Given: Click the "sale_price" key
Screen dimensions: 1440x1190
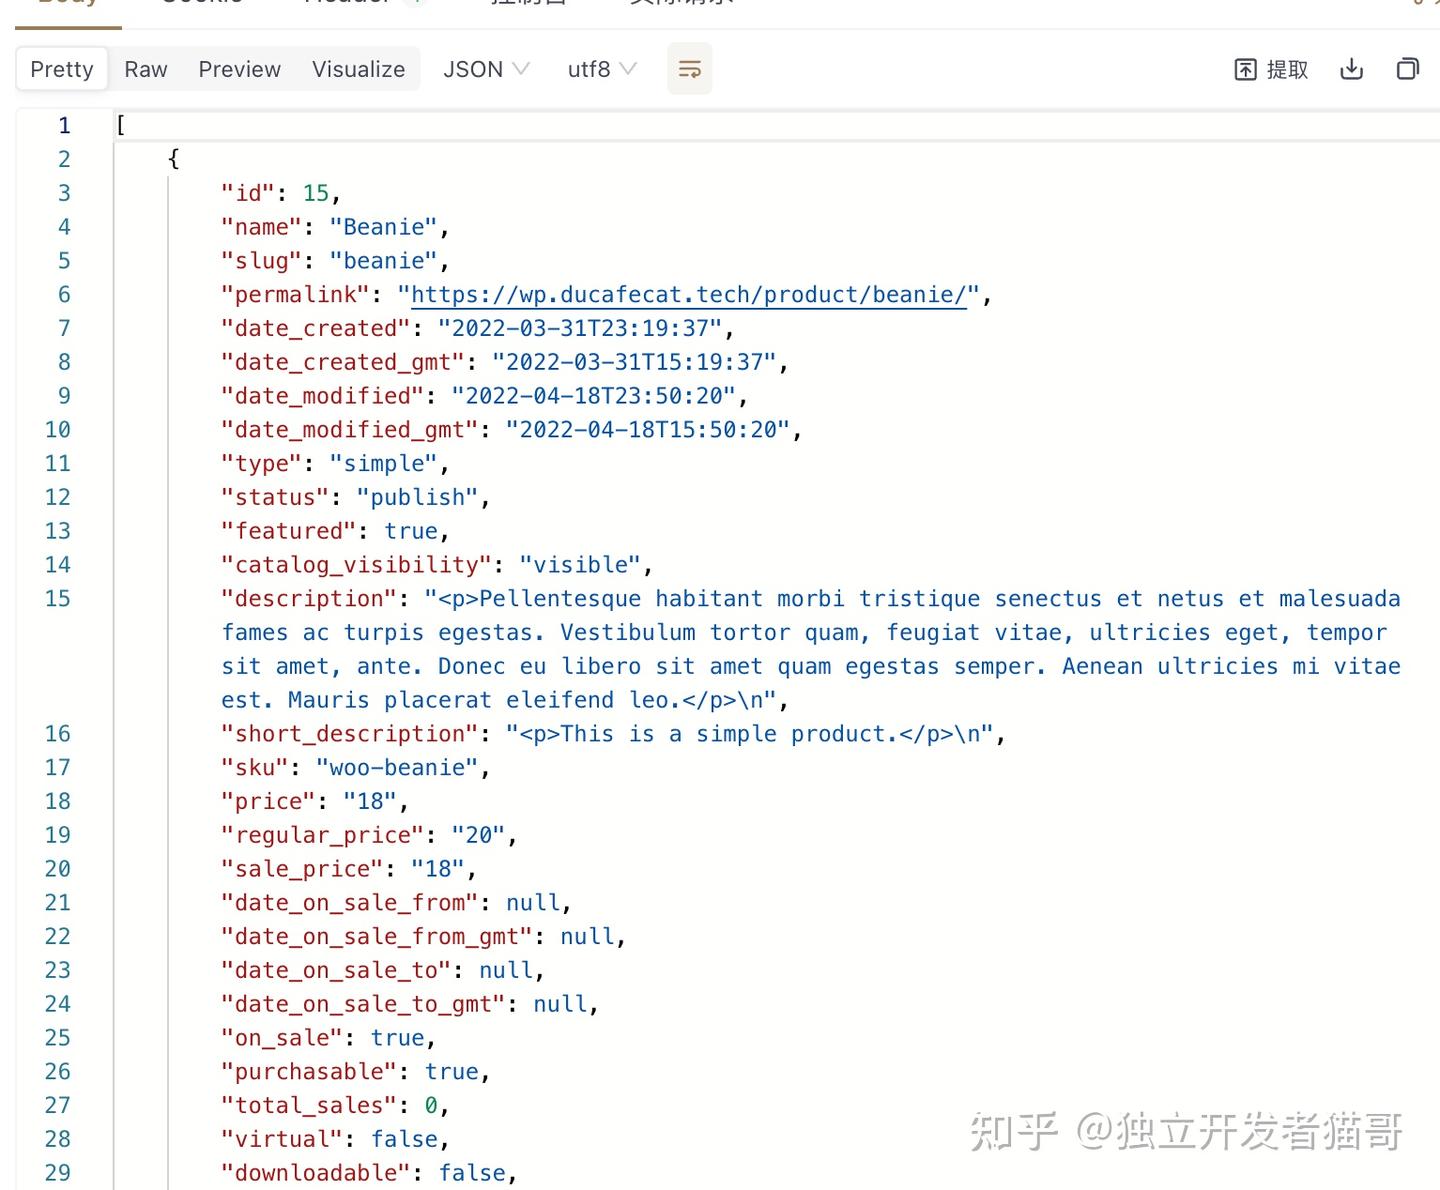Looking at the screenshot, I should pos(303,869).
